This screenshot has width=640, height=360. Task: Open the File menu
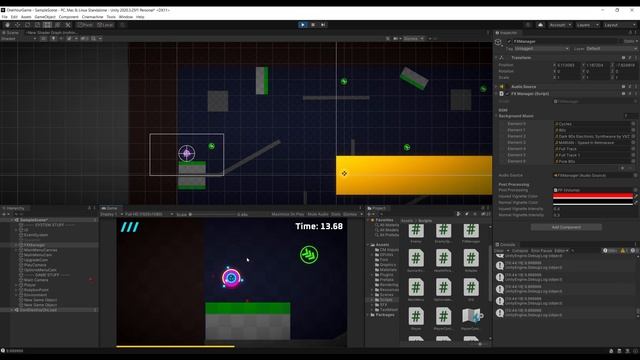tap(4, 17)
